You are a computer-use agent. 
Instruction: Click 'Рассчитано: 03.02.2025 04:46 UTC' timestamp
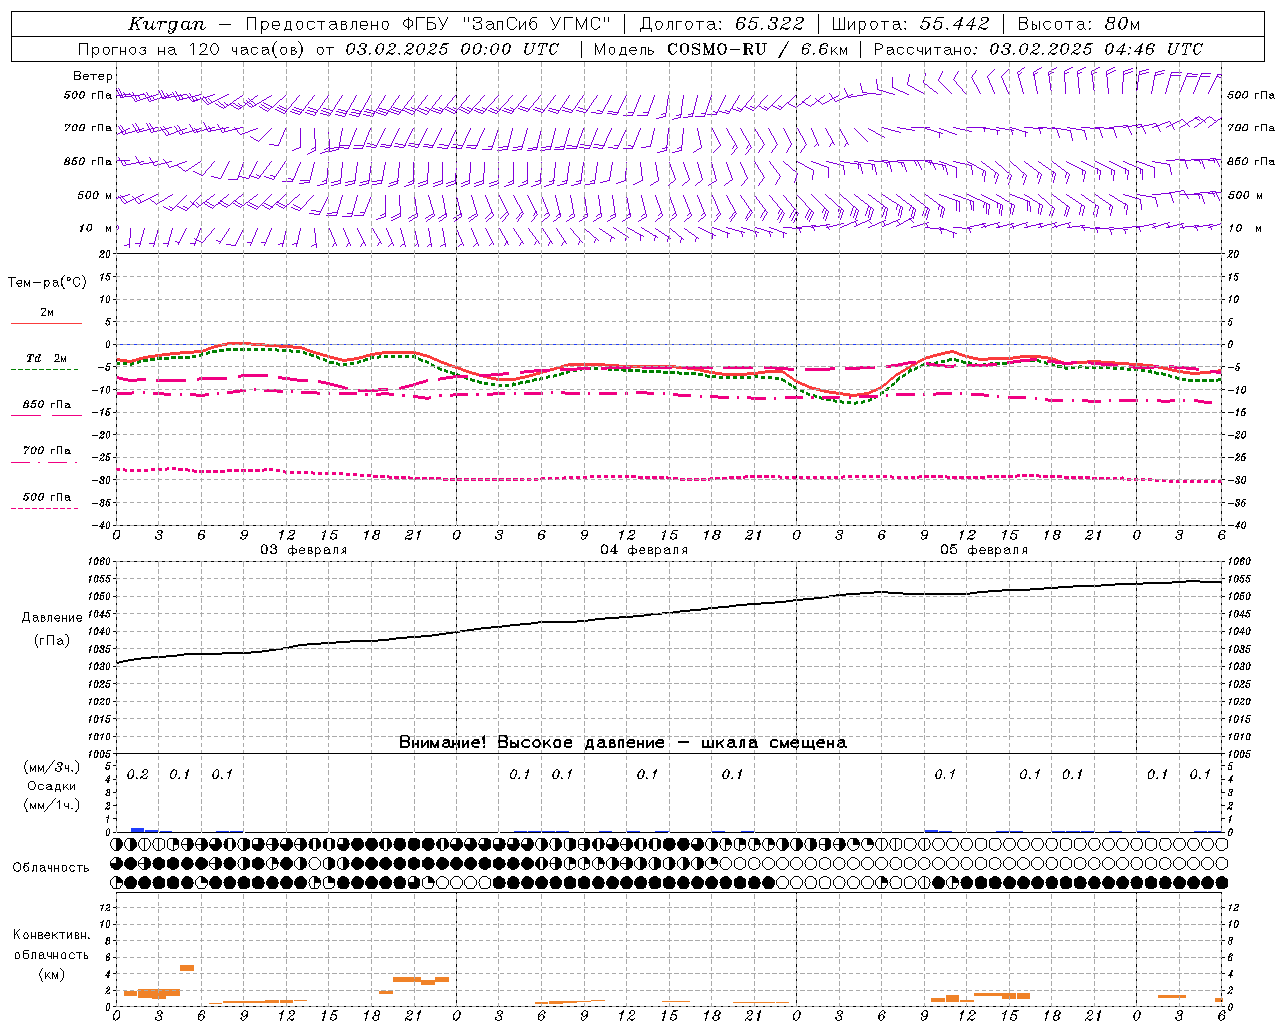pyautogui.click(x=1038, y=49)
